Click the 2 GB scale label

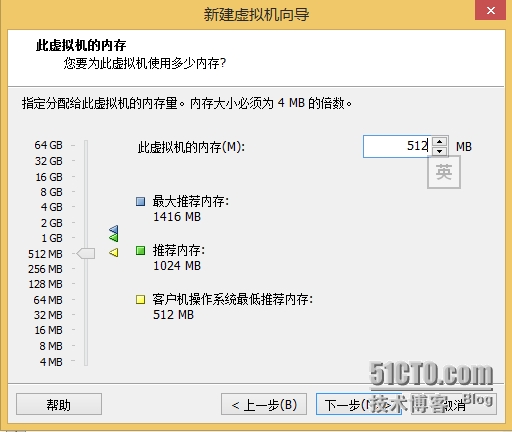tap(51, 223)
